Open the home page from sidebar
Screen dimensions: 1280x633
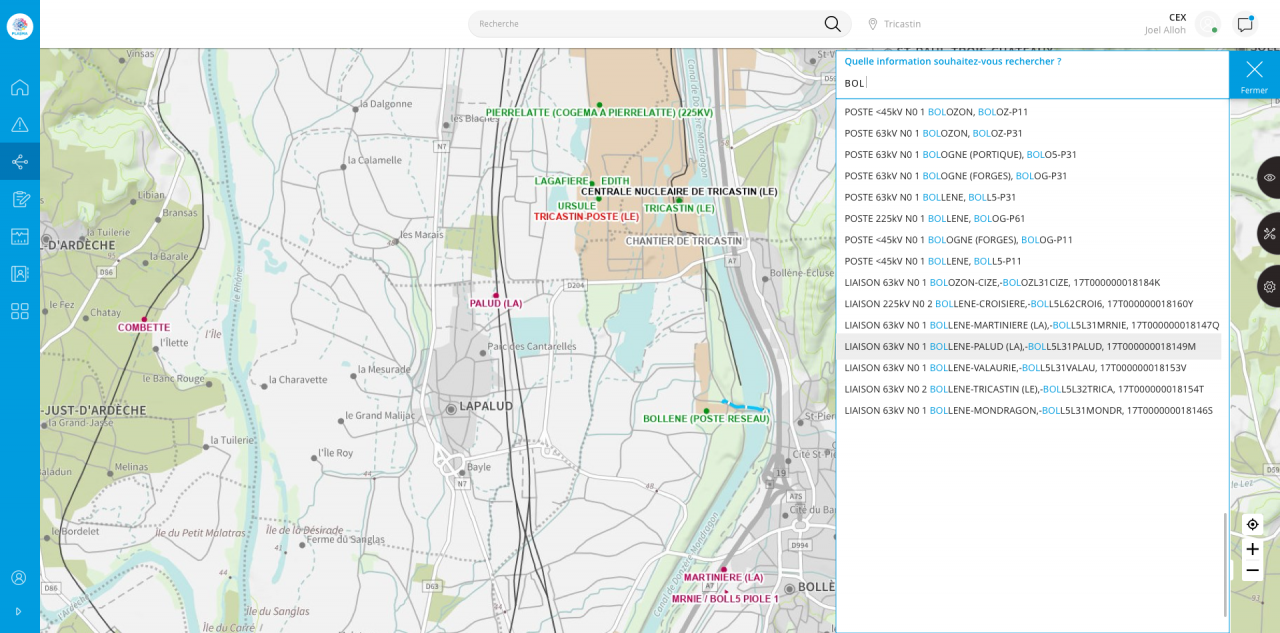20,87
